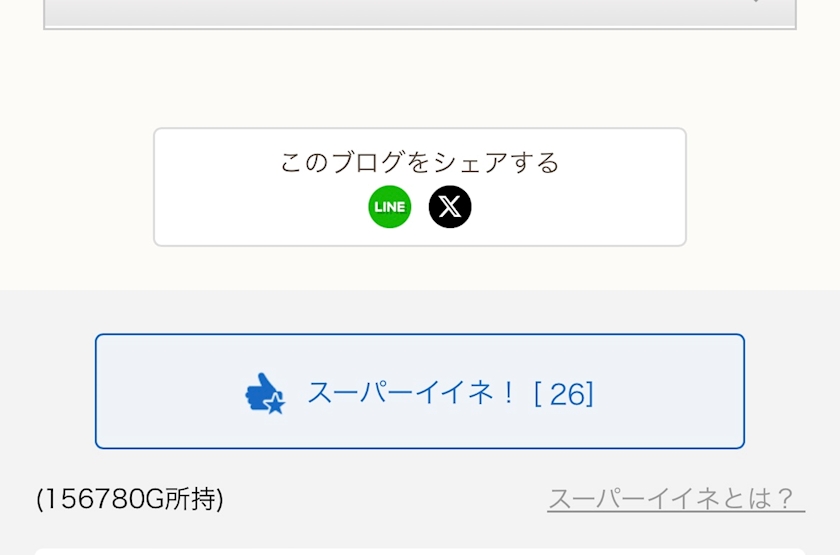Share this blog via the LINE icon

tap(389, 207)
